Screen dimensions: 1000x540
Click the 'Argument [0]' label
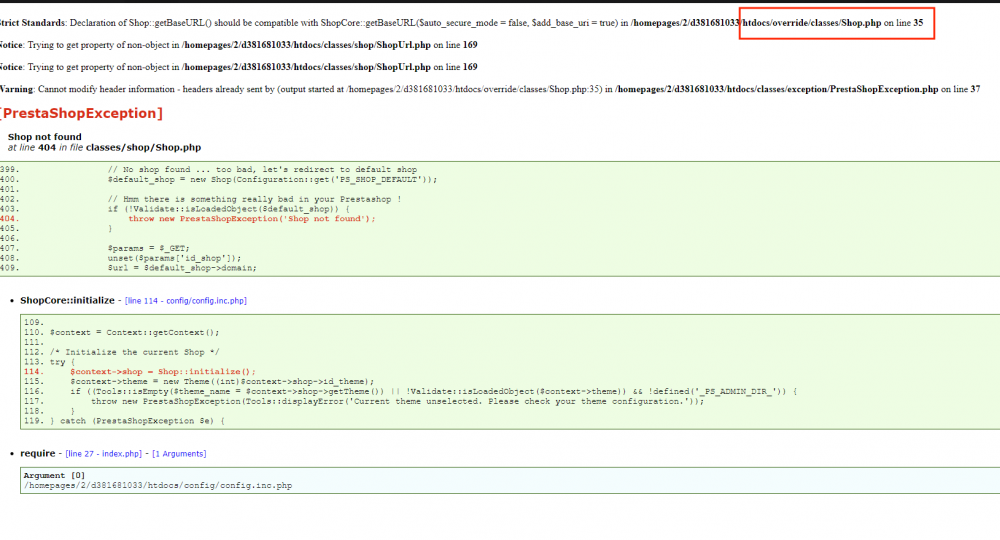point(54,476)
